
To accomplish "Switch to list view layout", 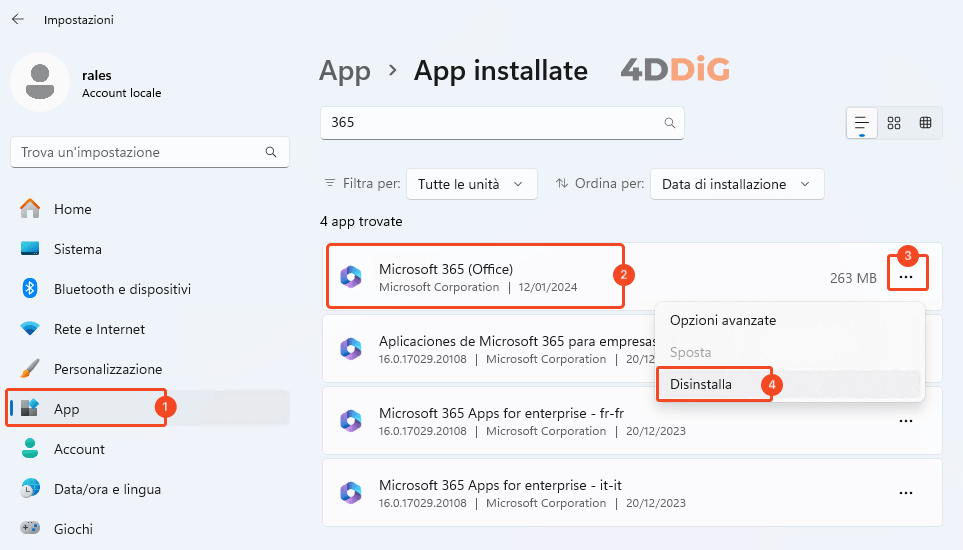I will pos(862,123).
